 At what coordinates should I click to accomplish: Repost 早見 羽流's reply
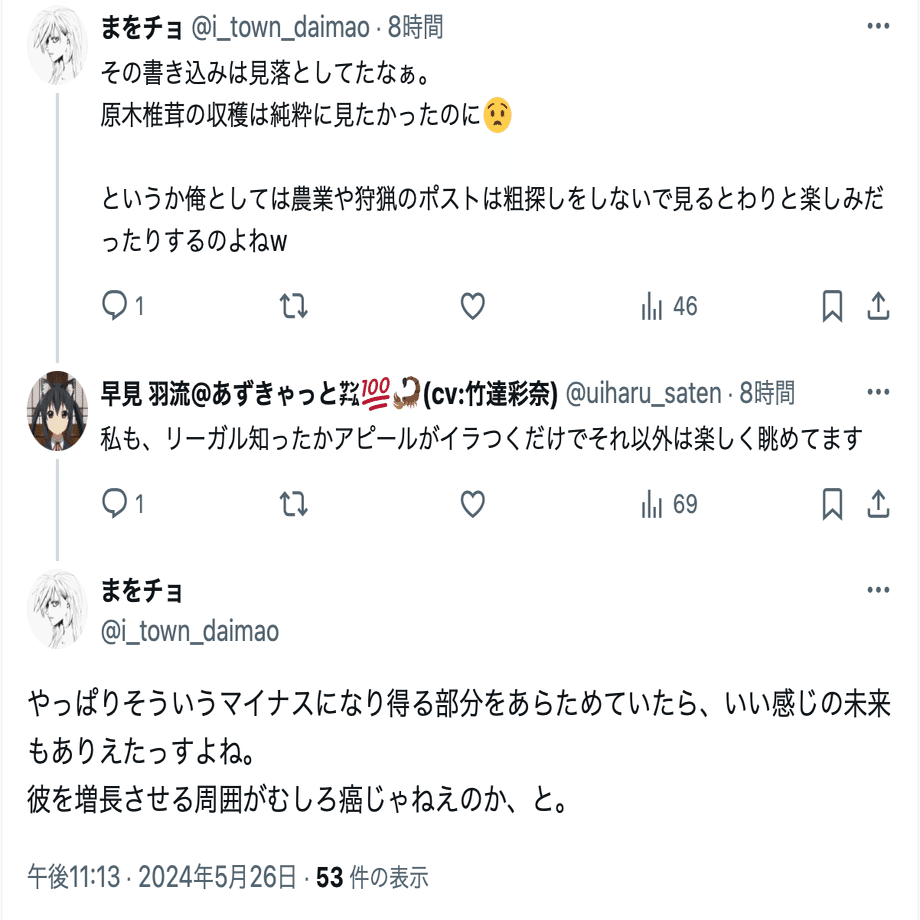(x=293, y=505)
